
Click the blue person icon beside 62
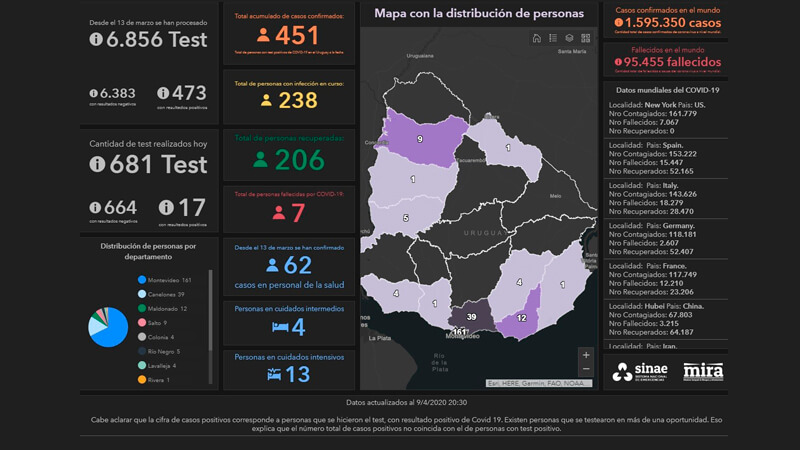(x=272, y=265)
